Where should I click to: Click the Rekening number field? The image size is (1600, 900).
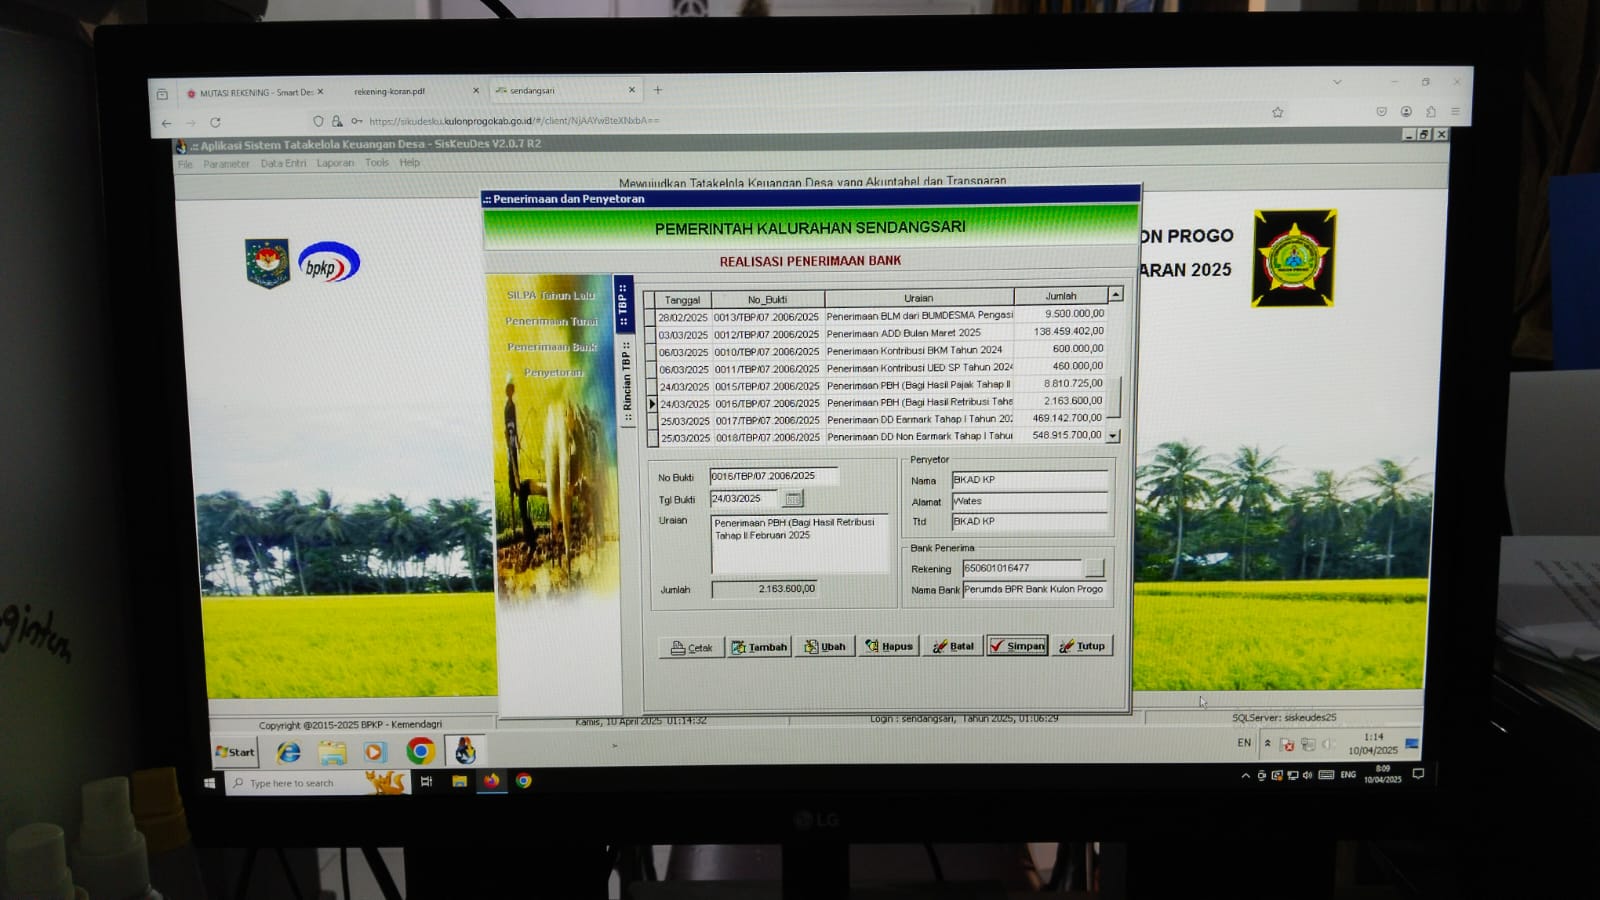(x=1022, y=568)
